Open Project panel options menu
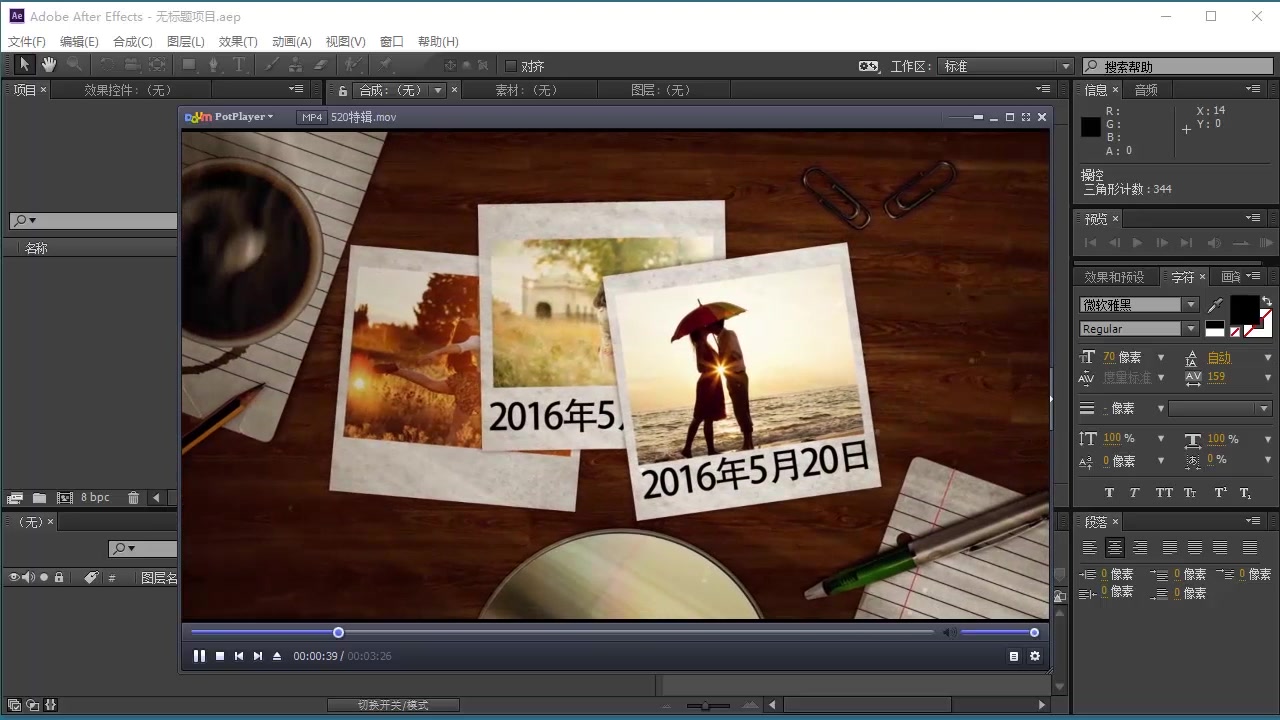The image size is (1280, 720). pyautogui.click(x=296, y=89)
